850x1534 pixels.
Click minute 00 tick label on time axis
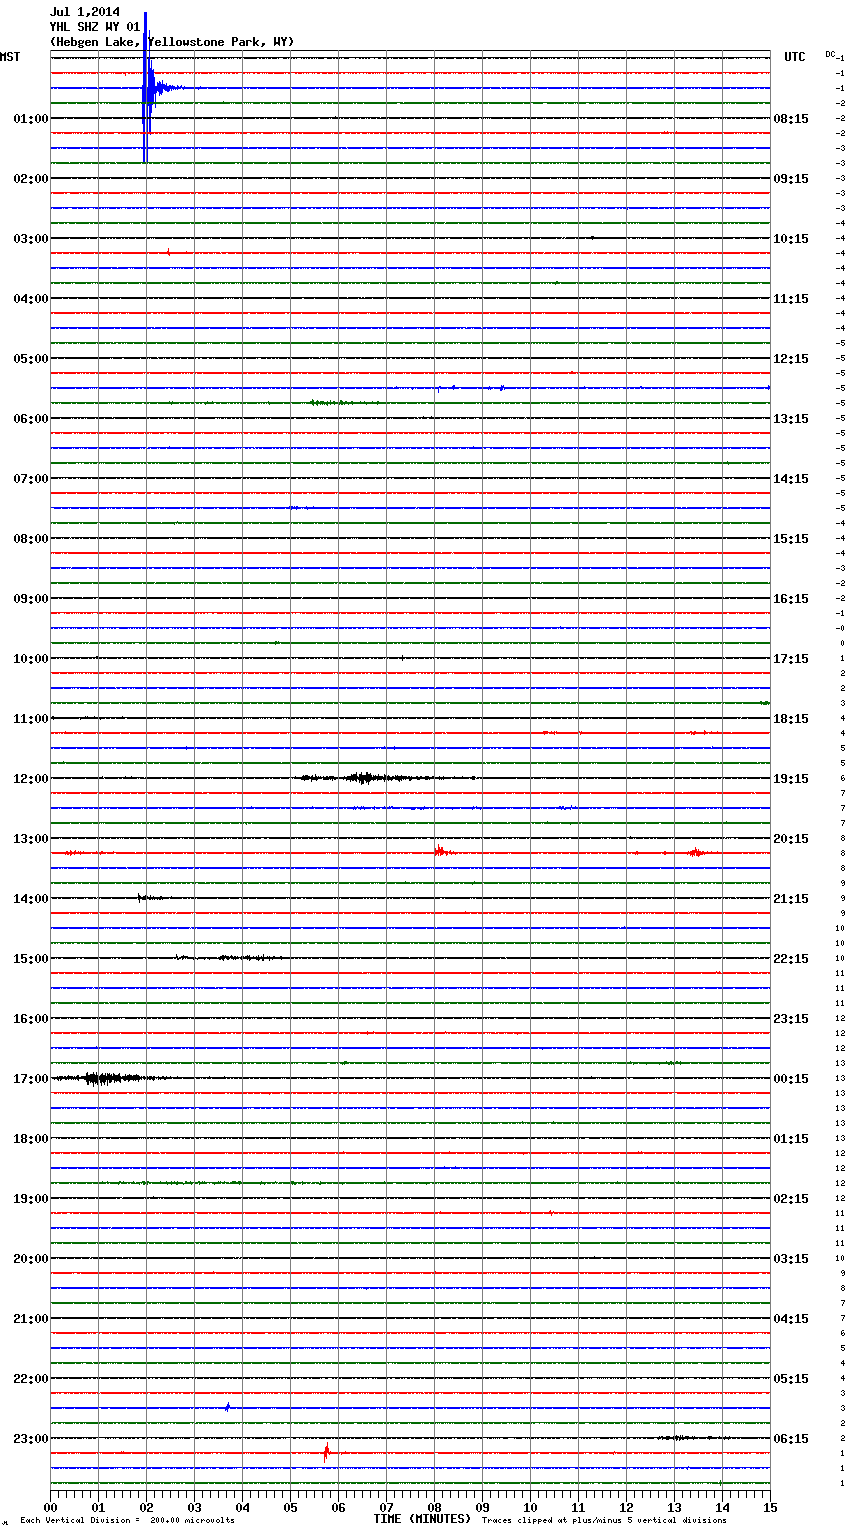pyautogui.click(x=50, y=1507)
